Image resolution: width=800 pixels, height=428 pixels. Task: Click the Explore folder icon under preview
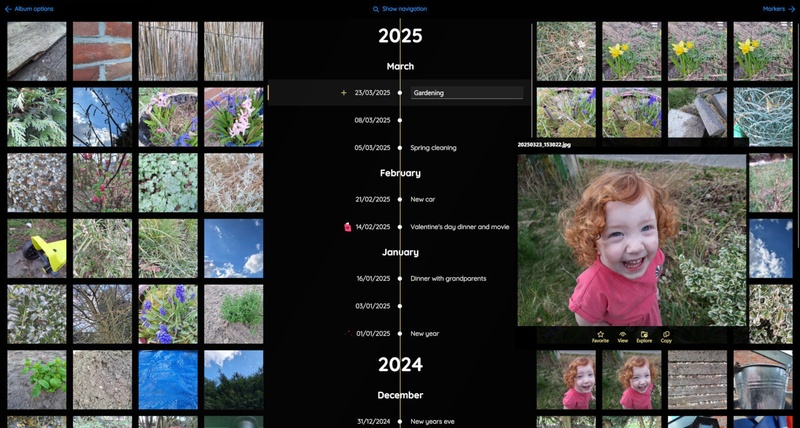pos(644,334)
